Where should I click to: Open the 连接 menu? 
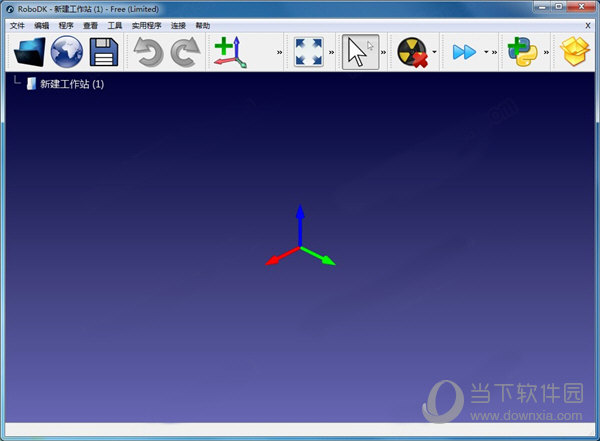click(x=178, y=26)
